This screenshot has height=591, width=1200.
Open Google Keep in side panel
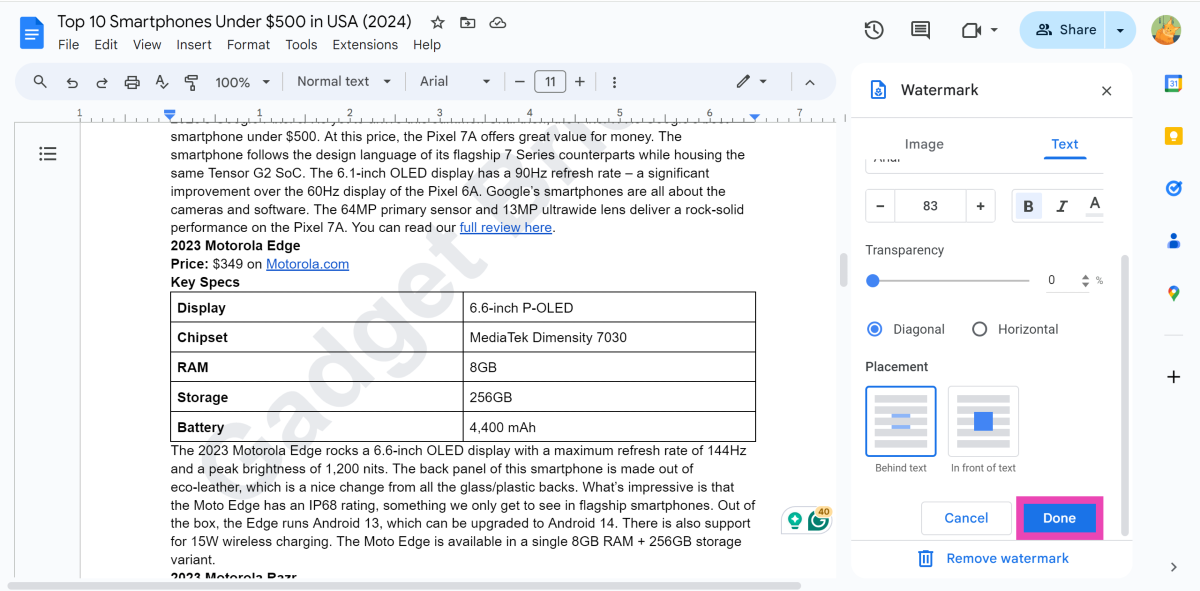point(1174,135)
